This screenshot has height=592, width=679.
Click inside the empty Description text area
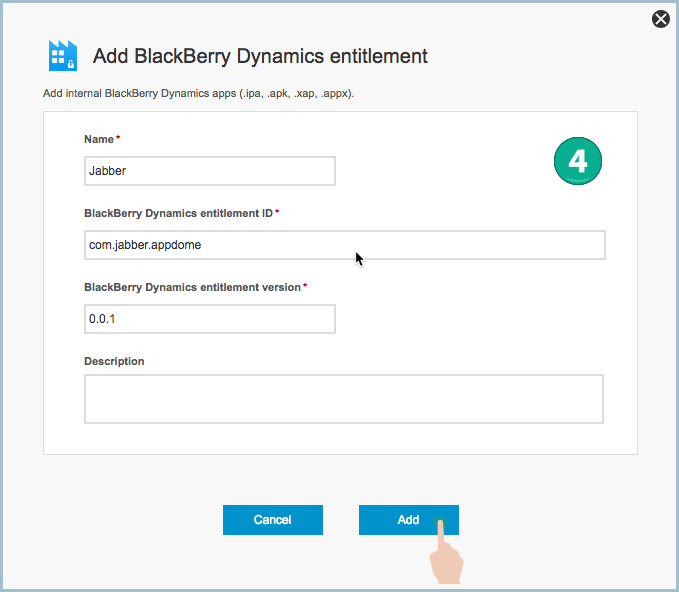point(344,399)
